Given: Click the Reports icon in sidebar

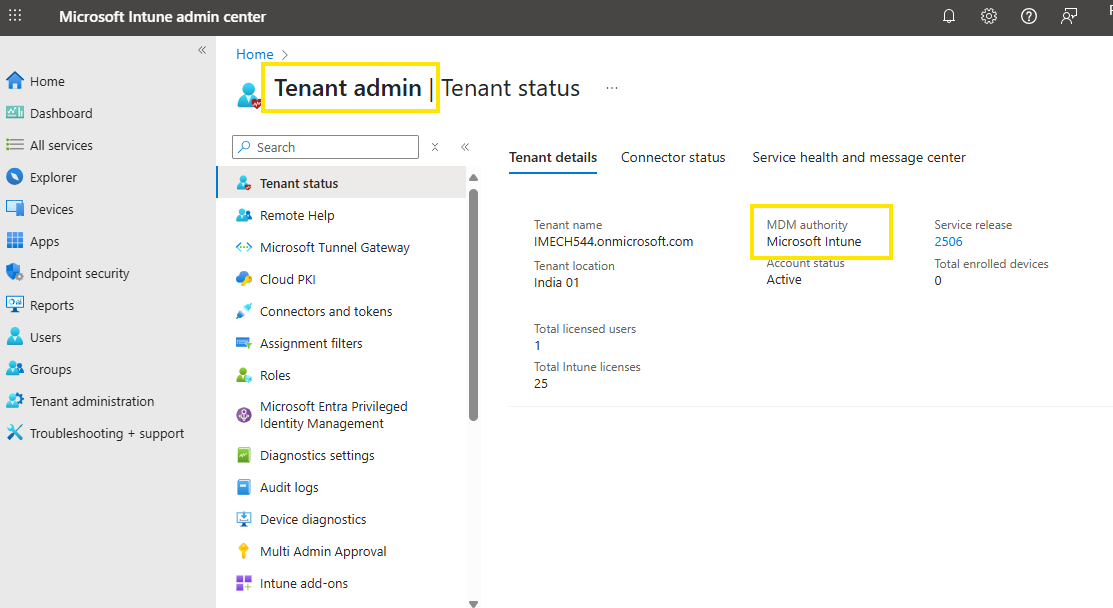Looking at the screenshot, I should [15, 304].
